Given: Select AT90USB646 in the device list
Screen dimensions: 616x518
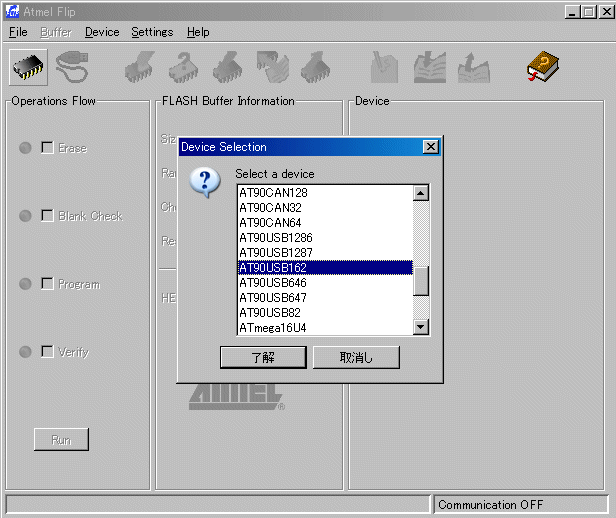Looking at the screenshot, I should point(325,283).
